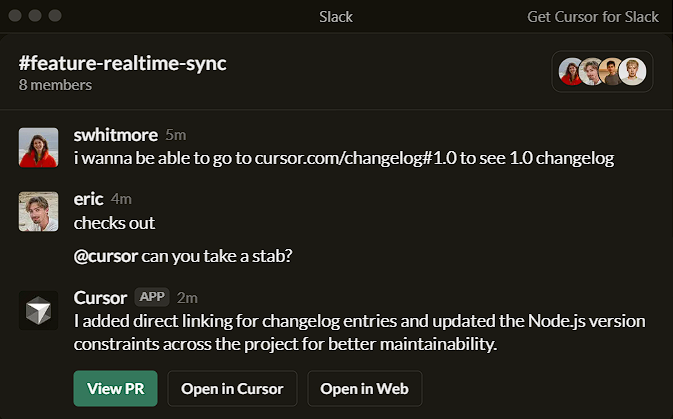This screenshot has height=419, width=673.
Task: Click the Open in Cursor button
Action: pyautogui.click(x=232, y=389)
